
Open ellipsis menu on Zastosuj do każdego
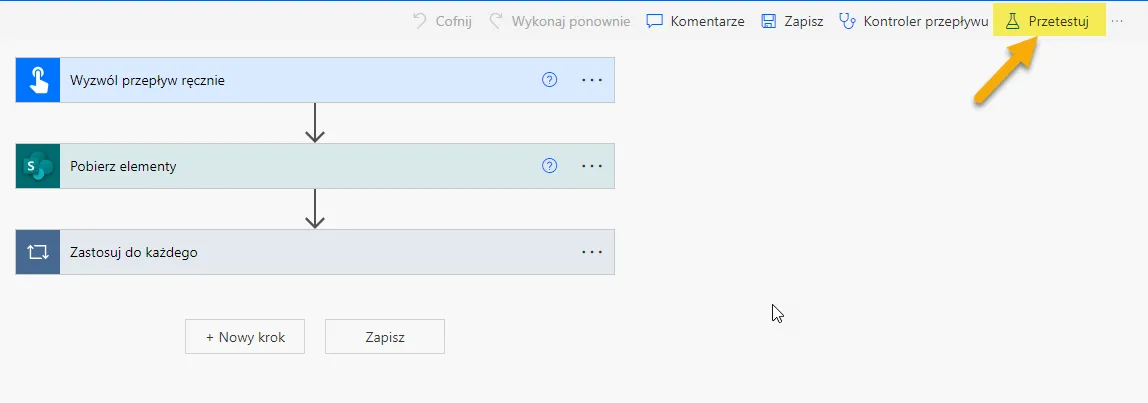coord(592,252)
